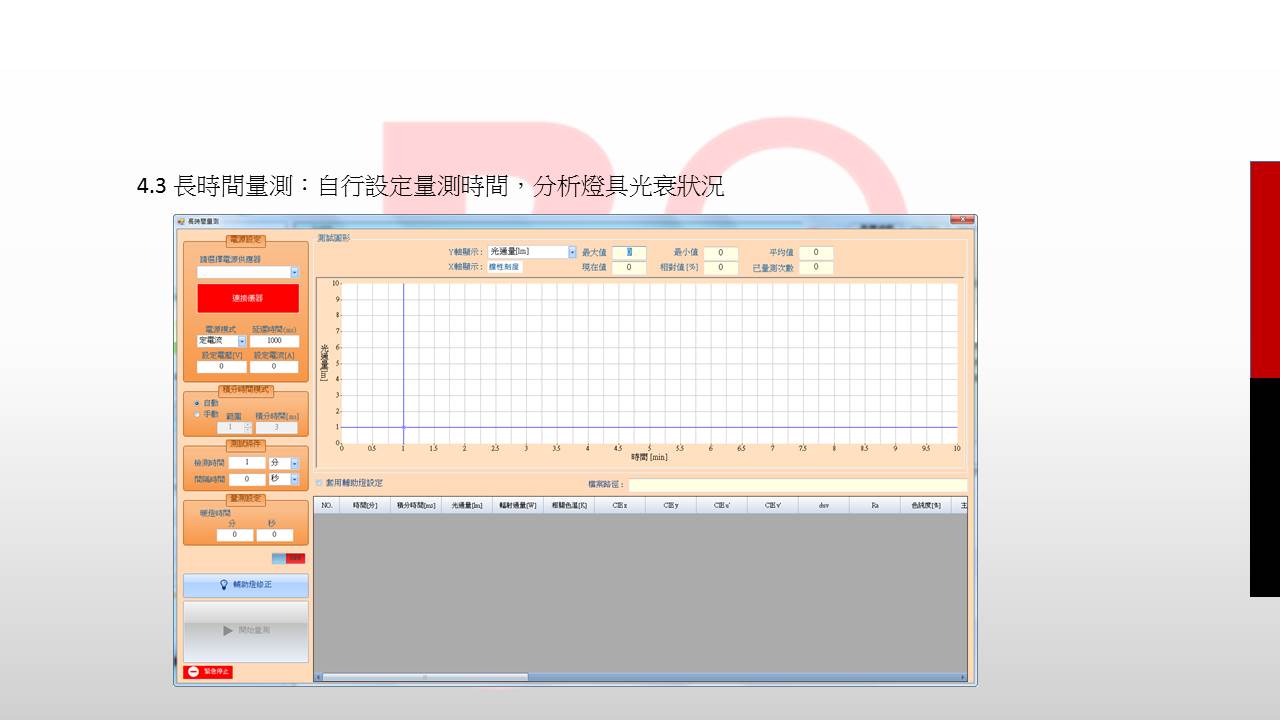Screen dimensions: 1280x720
Task: Select the 手動 integration mode radio button
Action: (x=196, y=414)
